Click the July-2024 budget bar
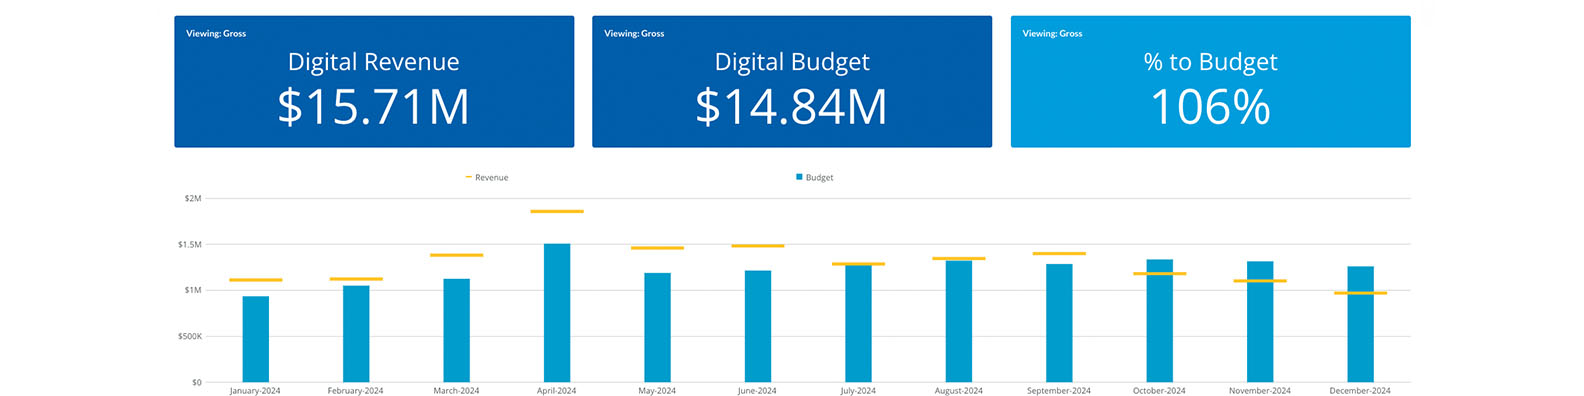 858,323
